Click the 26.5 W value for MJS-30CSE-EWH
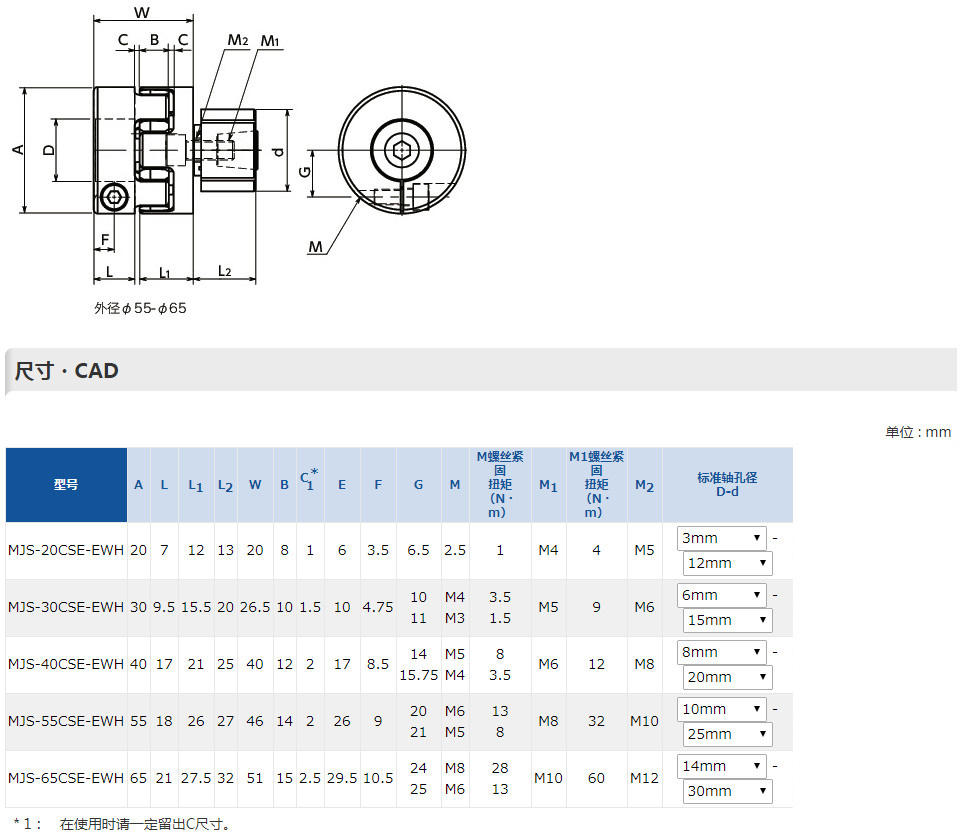The image size is (964, 837). (255, 607)
